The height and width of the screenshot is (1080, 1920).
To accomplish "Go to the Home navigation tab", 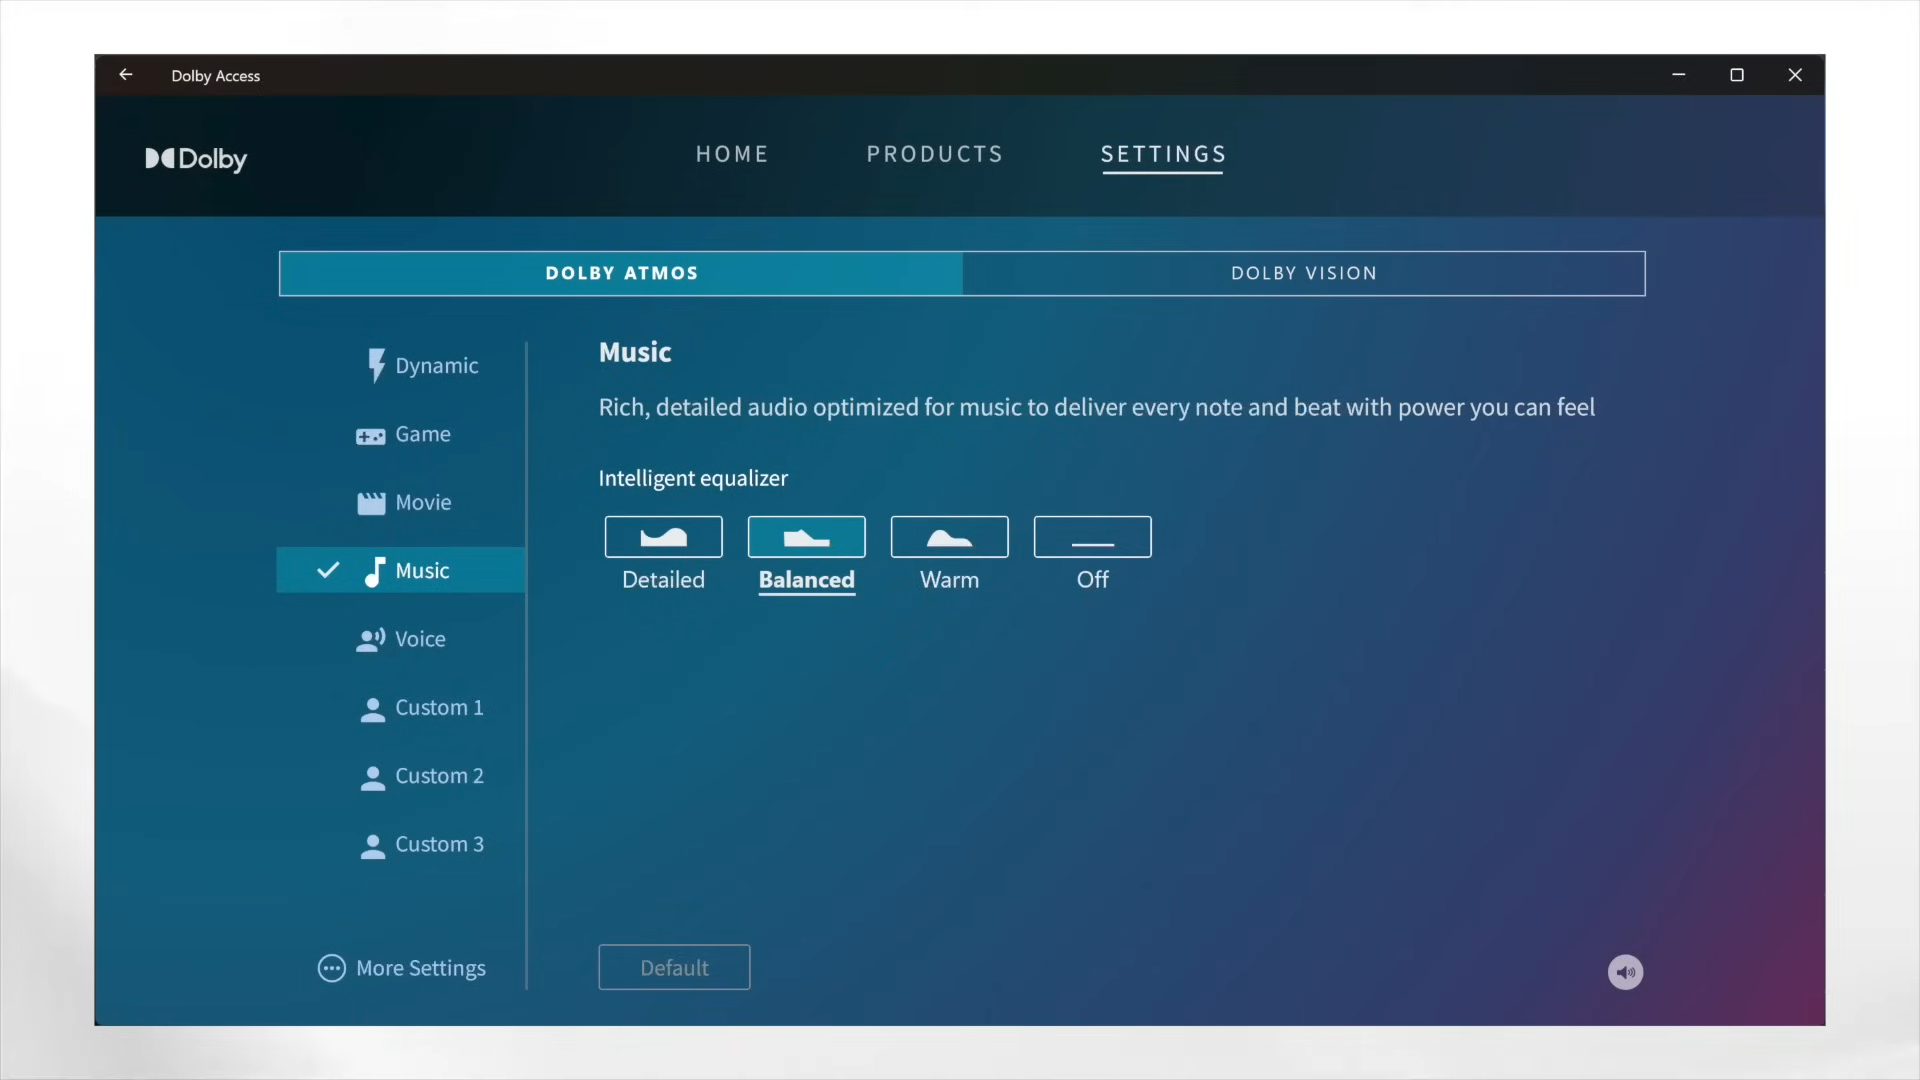I will [x=732, y=154].
